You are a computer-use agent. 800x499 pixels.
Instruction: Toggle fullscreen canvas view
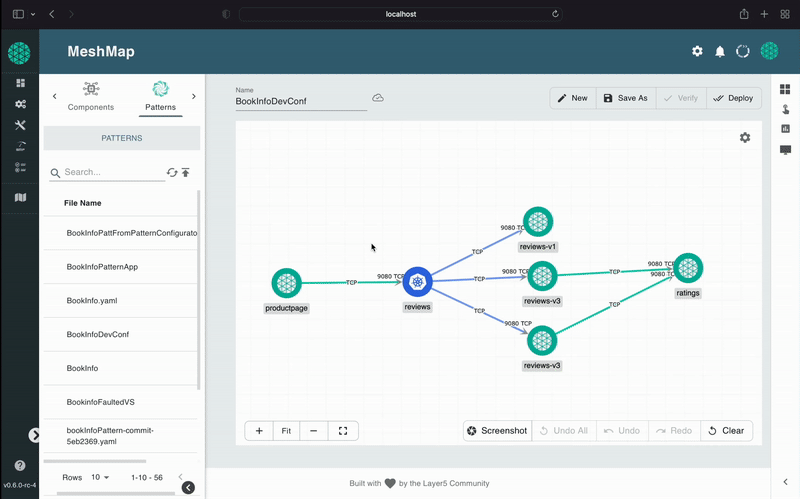[343, 431]
